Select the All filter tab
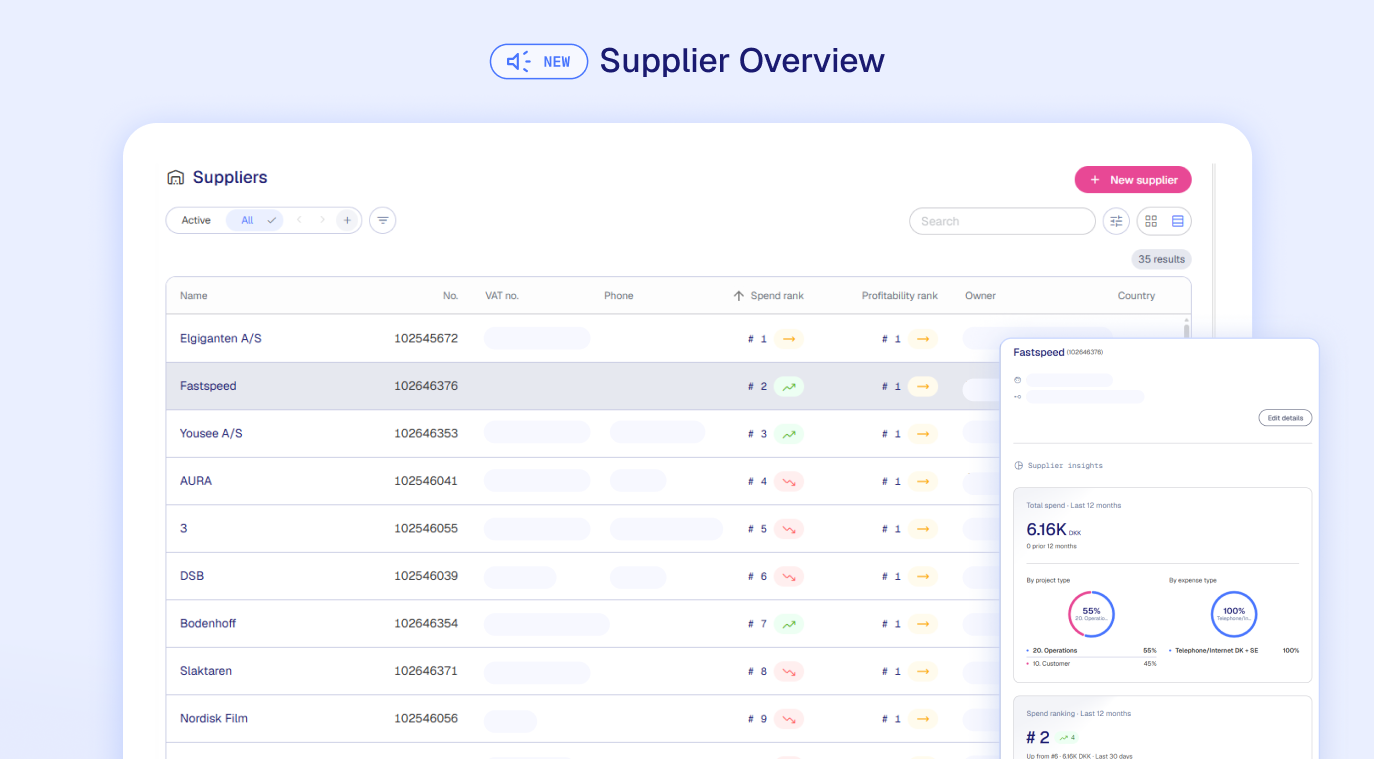Viewport: 1374px width, 759px height. tap(255, 220)
